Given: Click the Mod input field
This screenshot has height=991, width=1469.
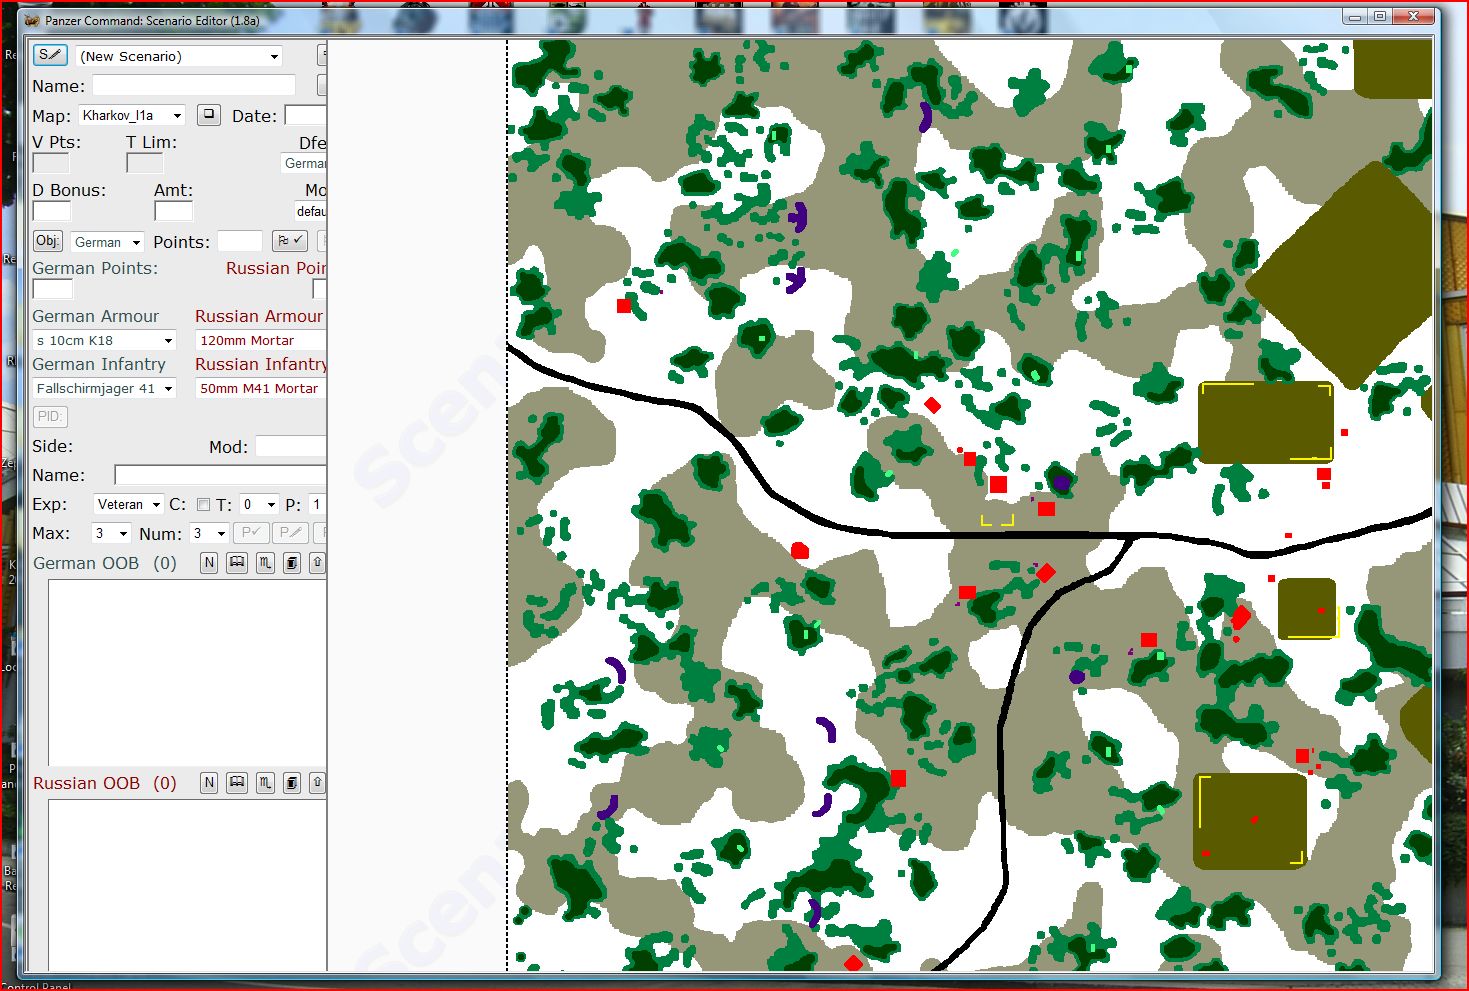Looking at the screenshot, I should 291,446.
